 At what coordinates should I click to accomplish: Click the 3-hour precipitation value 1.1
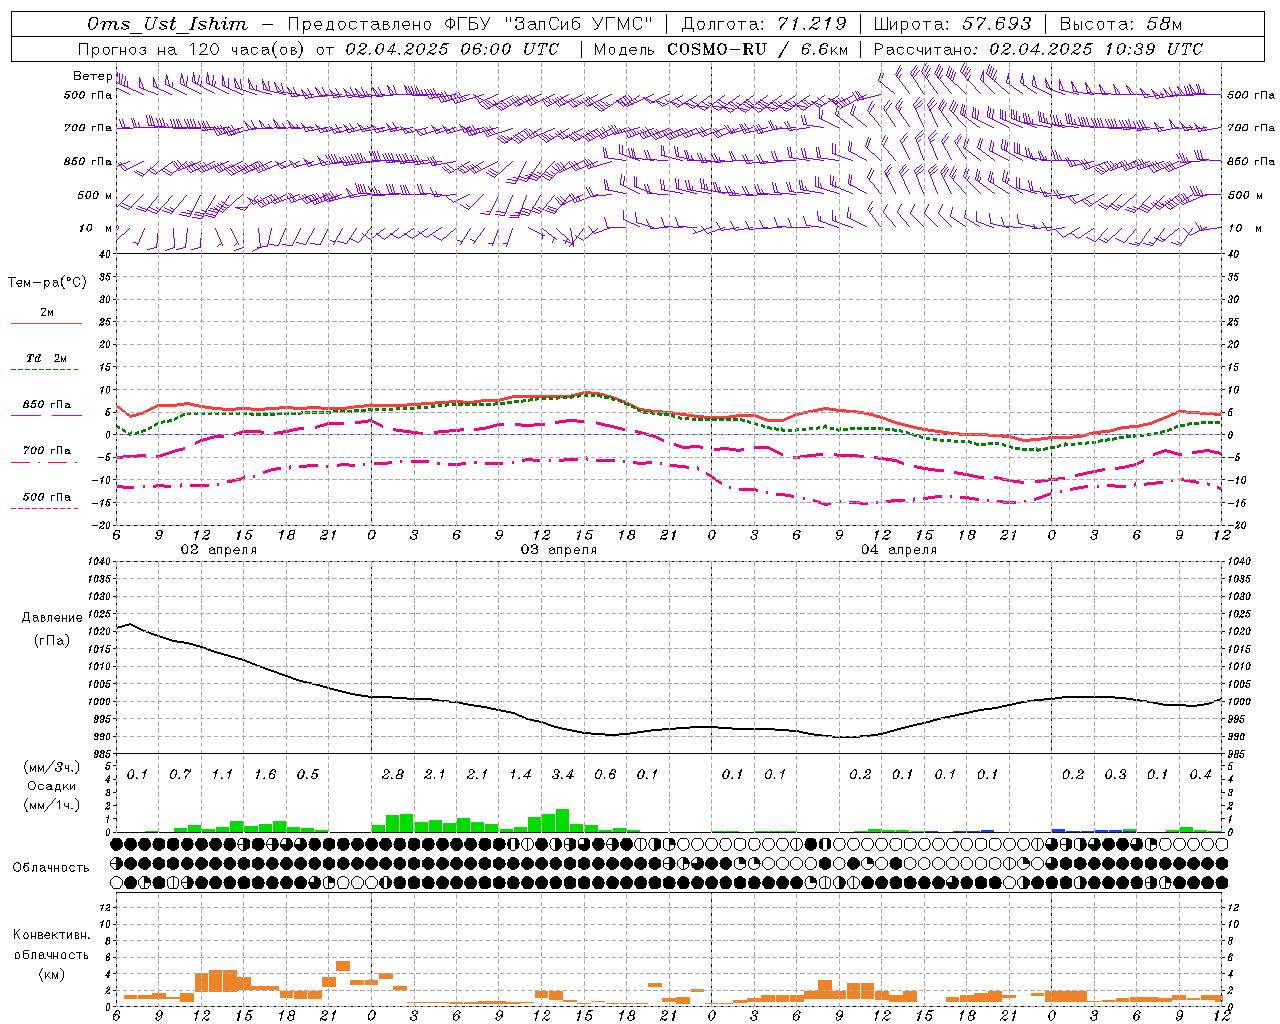click(223, 774)
